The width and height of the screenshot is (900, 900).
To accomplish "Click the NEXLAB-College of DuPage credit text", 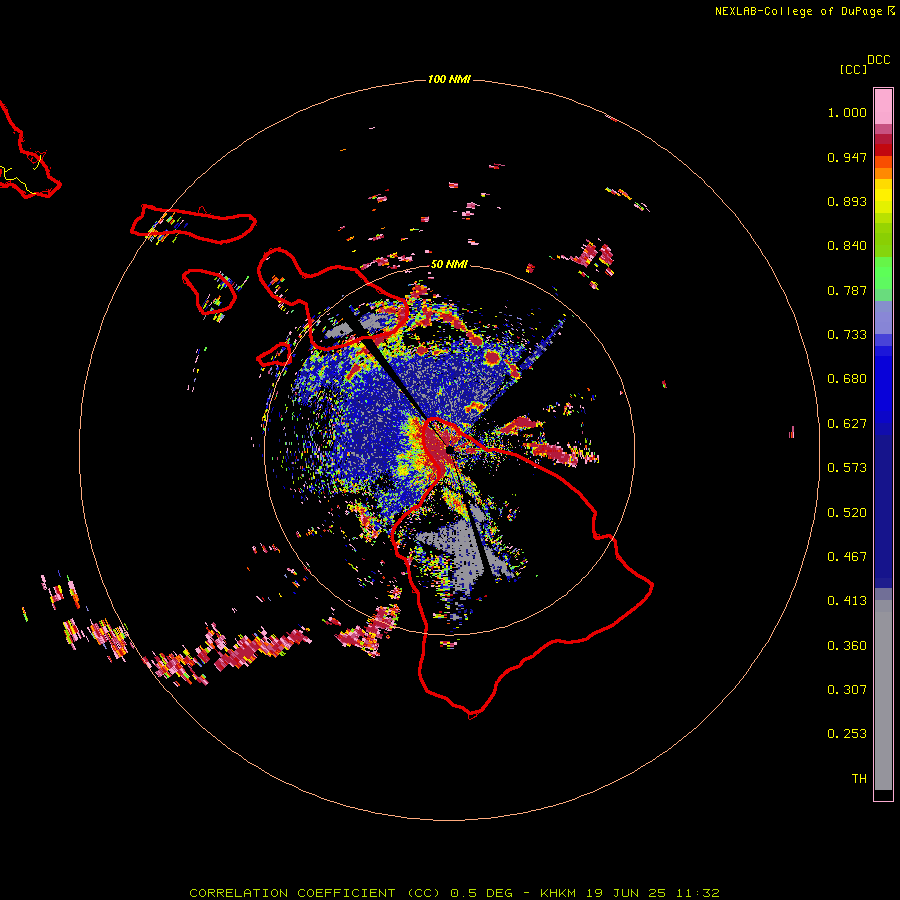I will (798, 11).
